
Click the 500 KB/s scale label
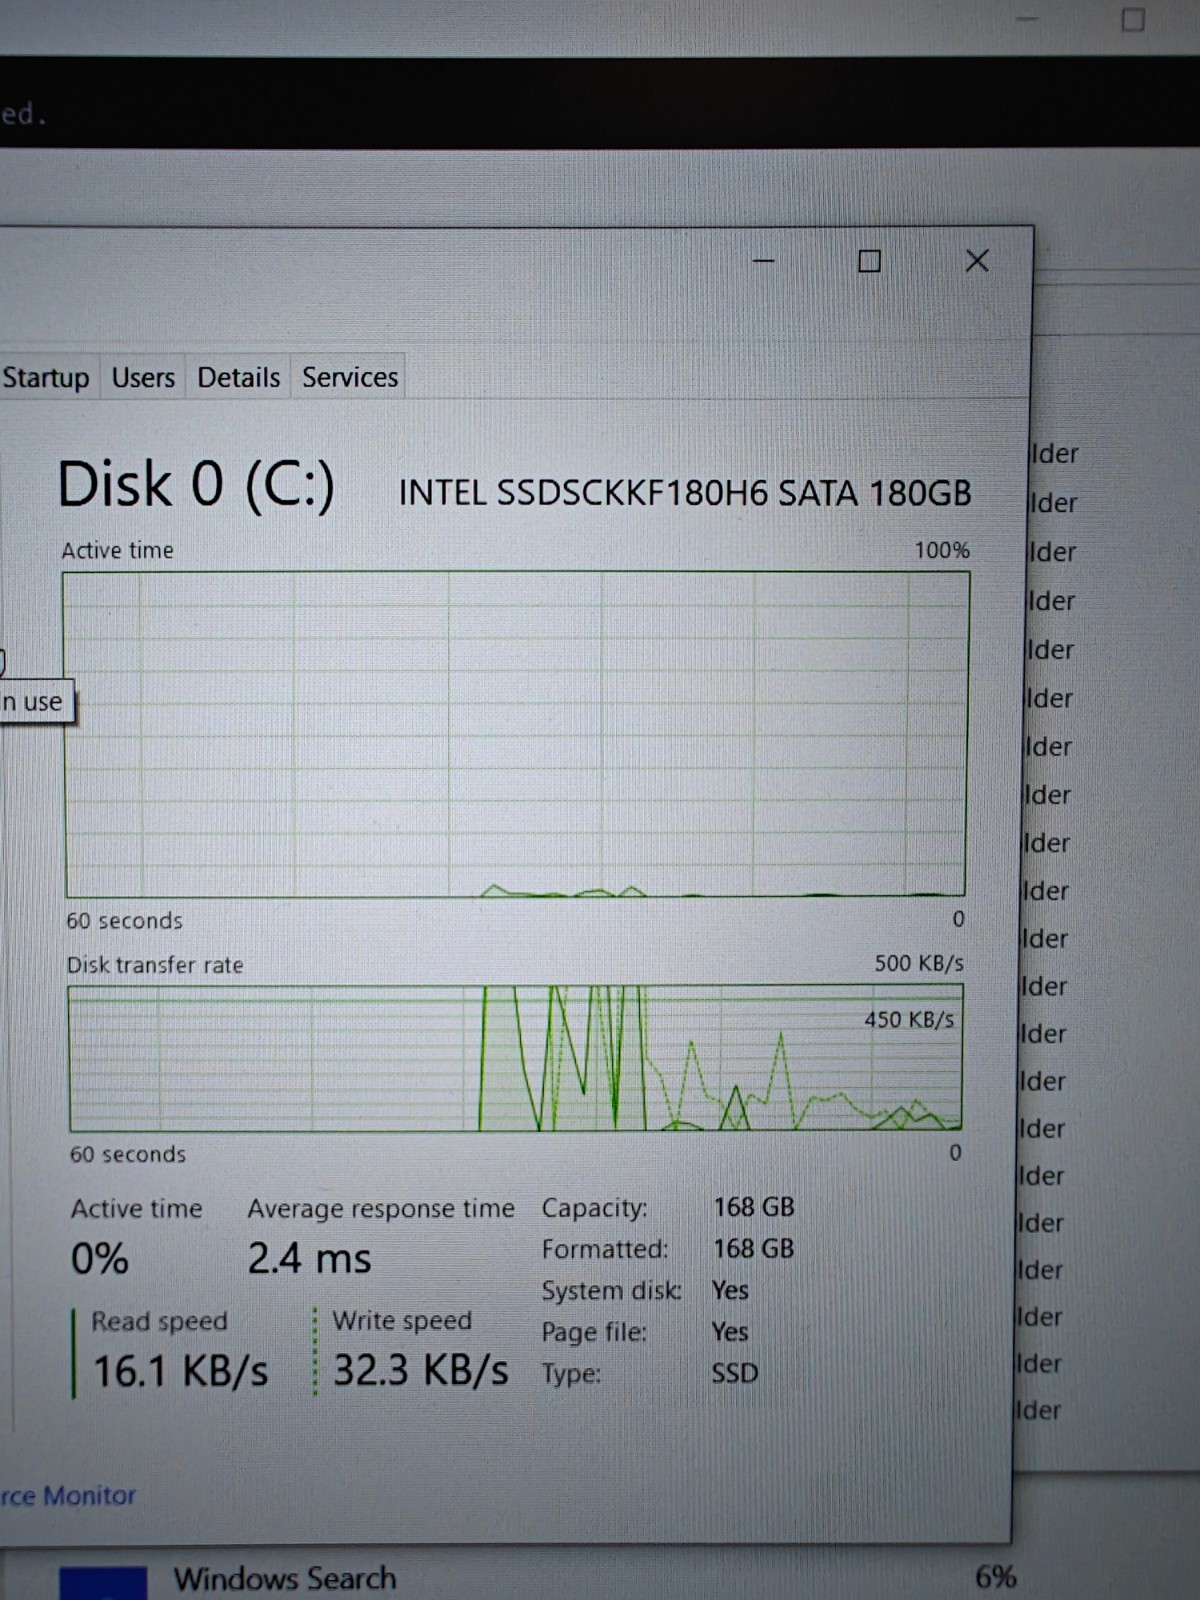(x=919, y=964)
